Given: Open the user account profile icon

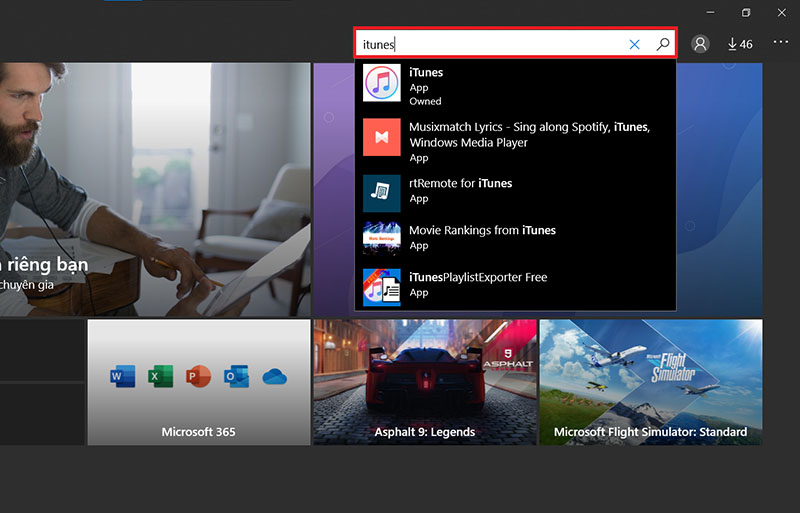Looking at the screenshot, I should click(700, 44).
